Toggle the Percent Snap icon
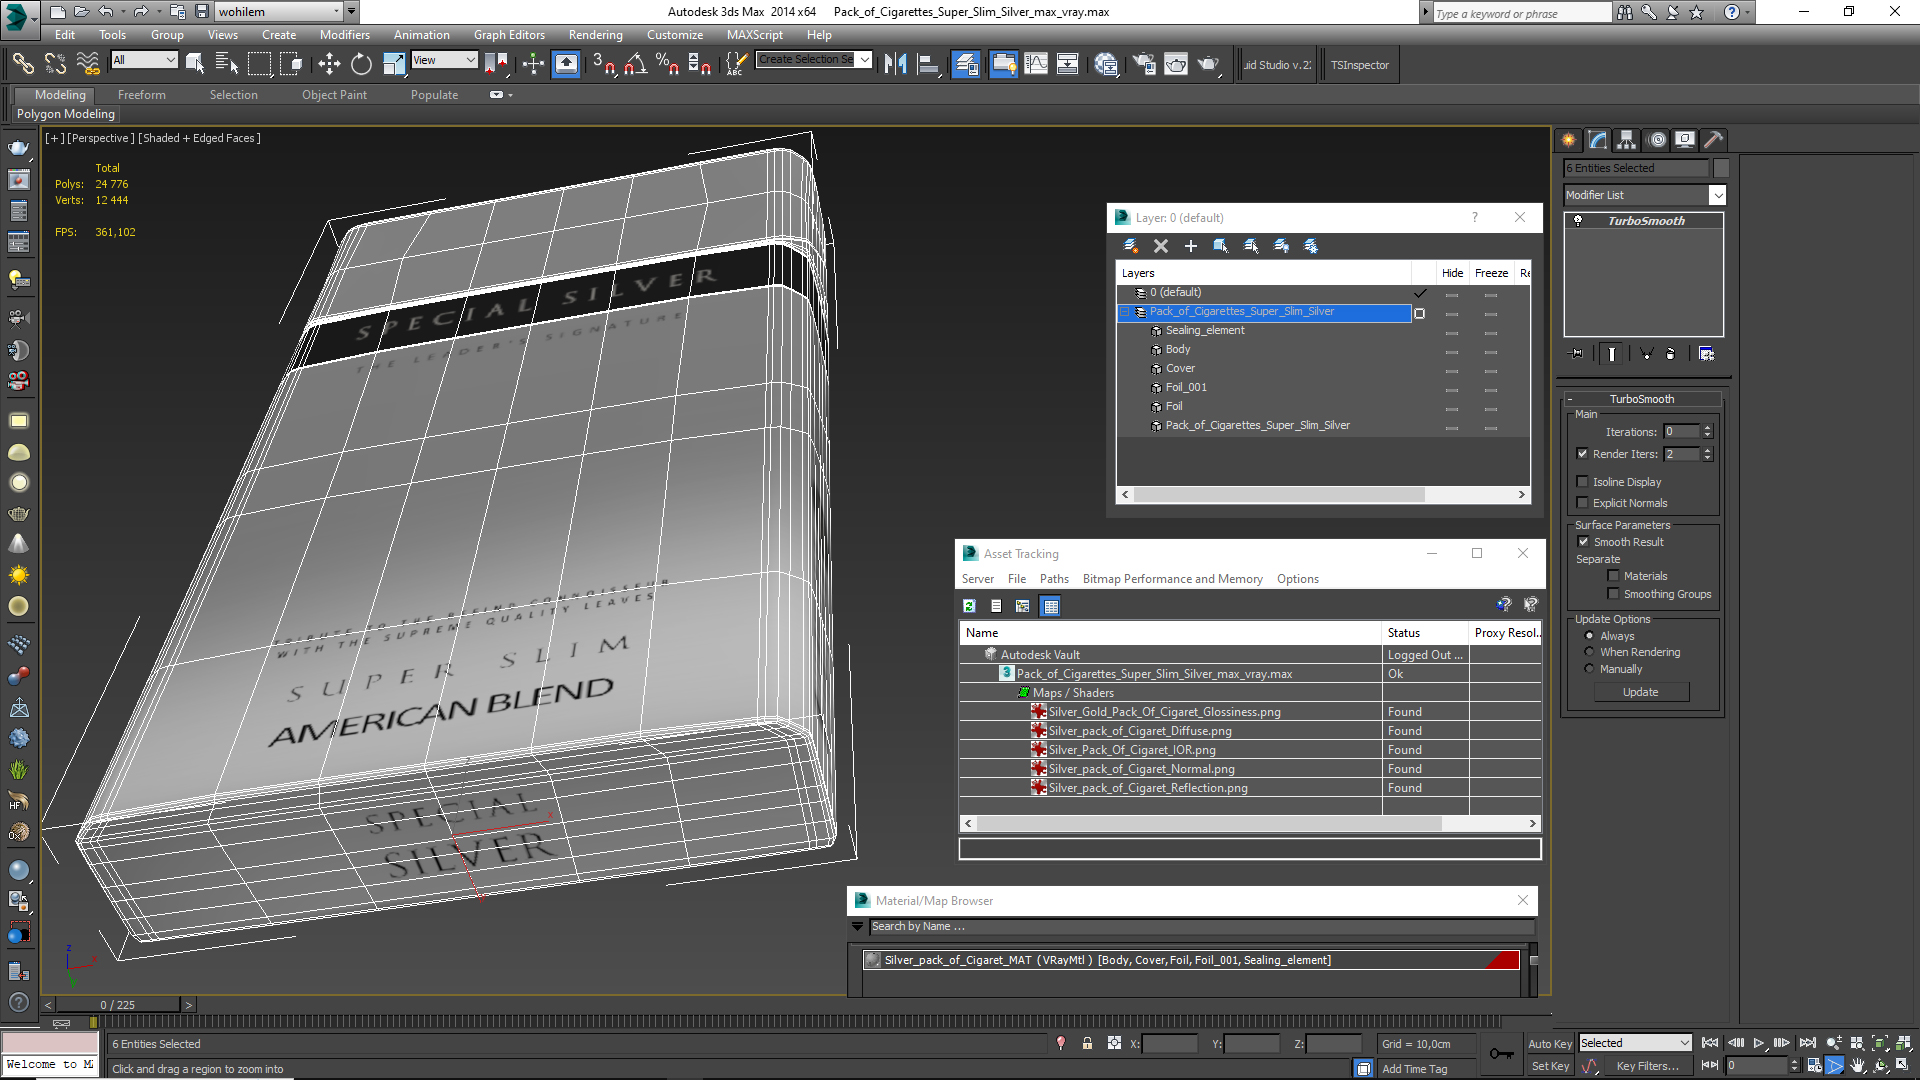This screenshot has width=1920, height=1080. point(667,65)
